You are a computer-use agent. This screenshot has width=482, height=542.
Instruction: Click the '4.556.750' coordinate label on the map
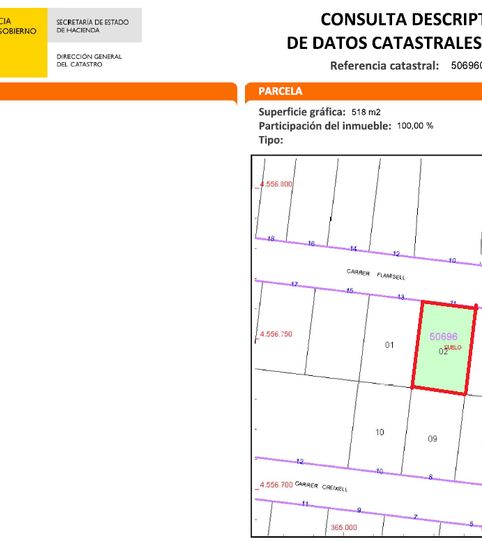coord(276,334)
